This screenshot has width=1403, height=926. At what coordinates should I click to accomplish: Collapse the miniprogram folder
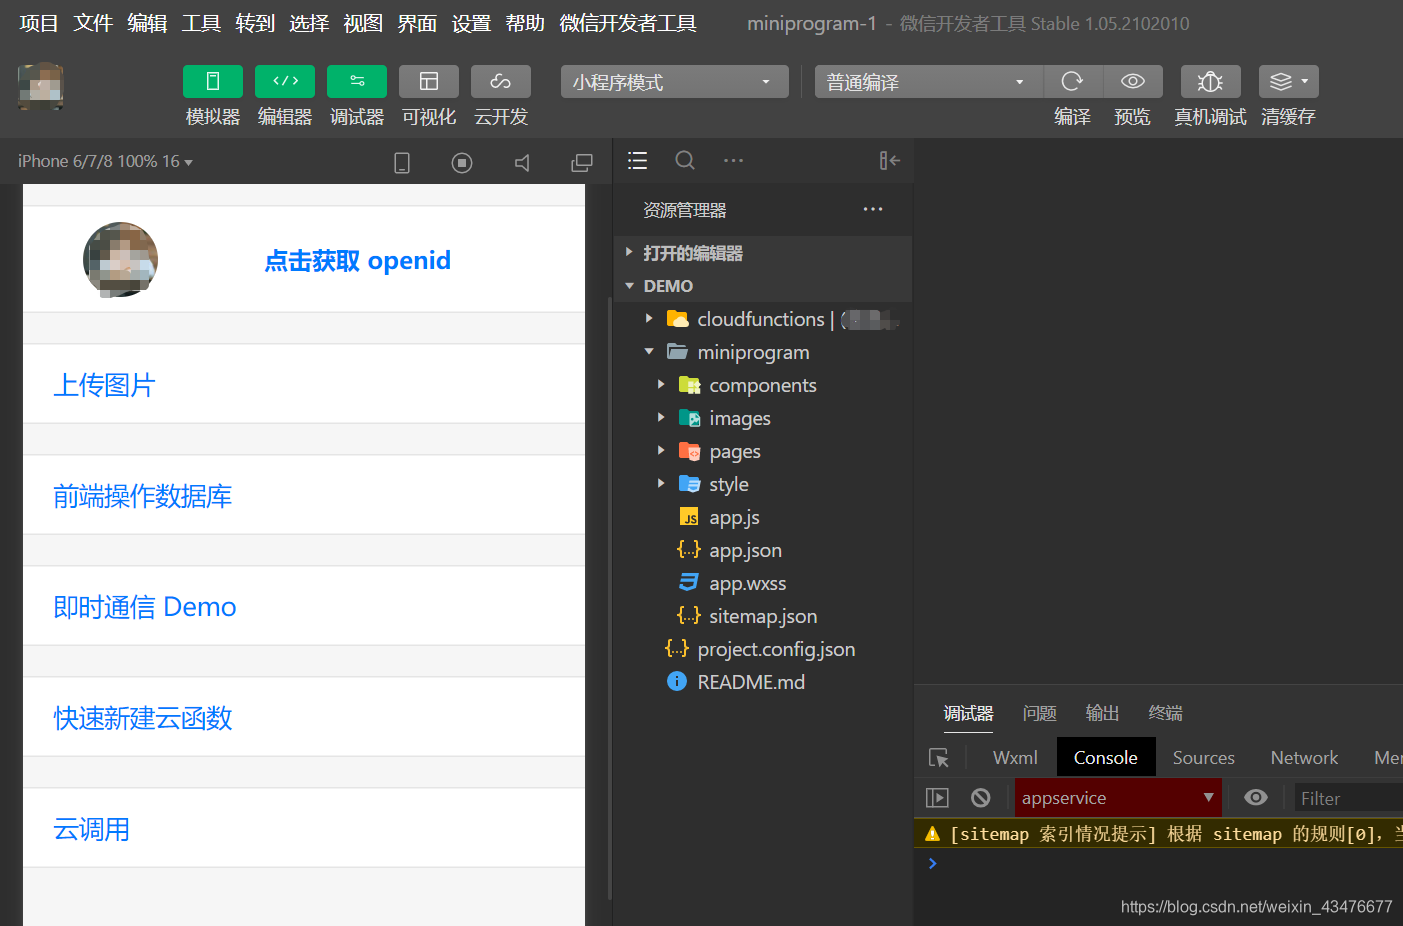pos(762,352)
